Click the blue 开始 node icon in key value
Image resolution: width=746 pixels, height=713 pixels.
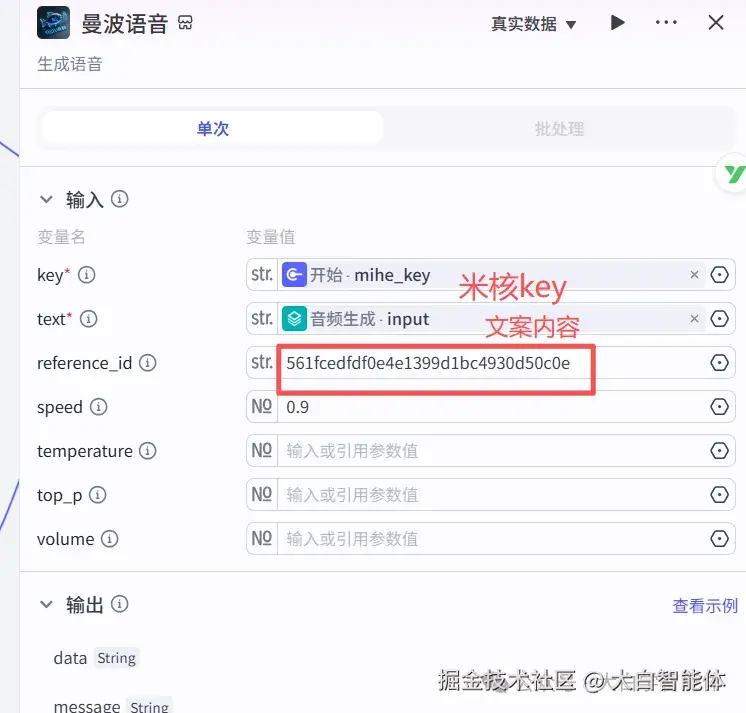[x=294, y=275]
